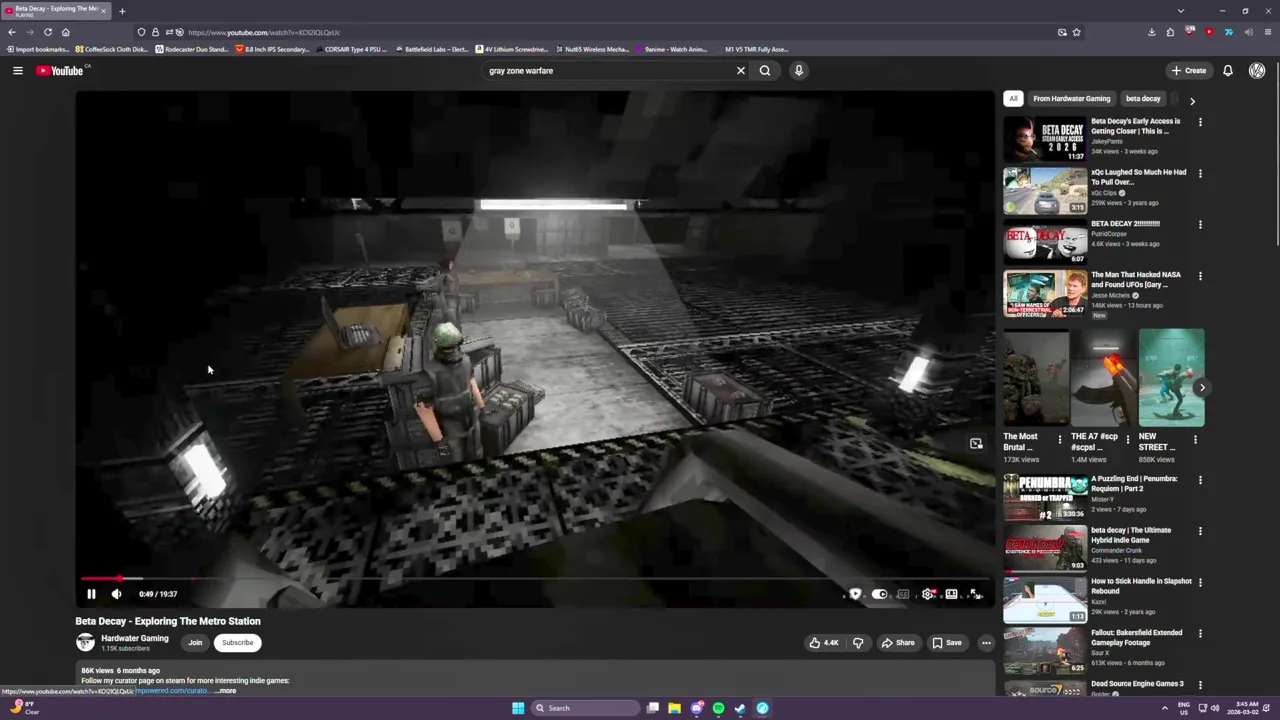Open the red YouTube extension icon

point(1209,32)
